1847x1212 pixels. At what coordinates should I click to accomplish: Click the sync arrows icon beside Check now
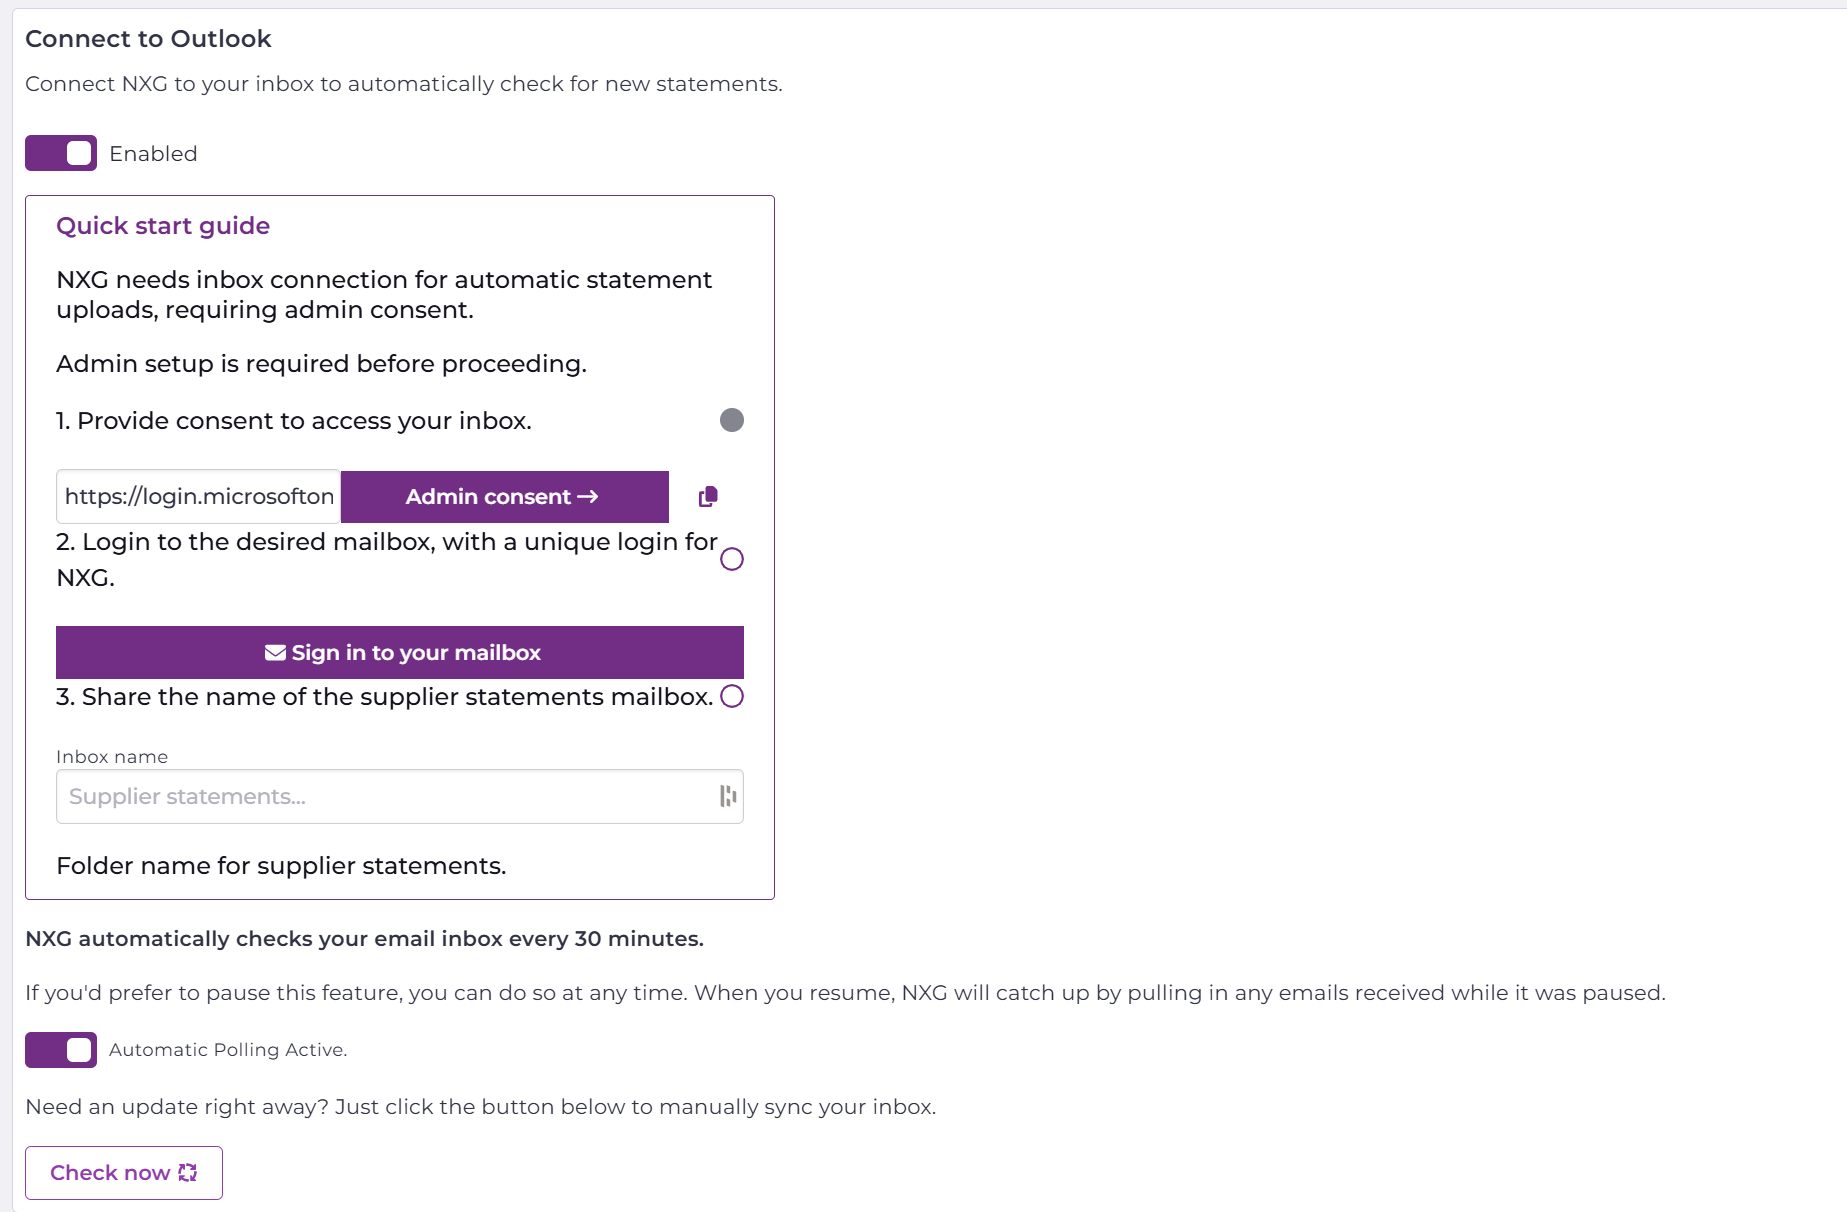[x=188, y=1173]
